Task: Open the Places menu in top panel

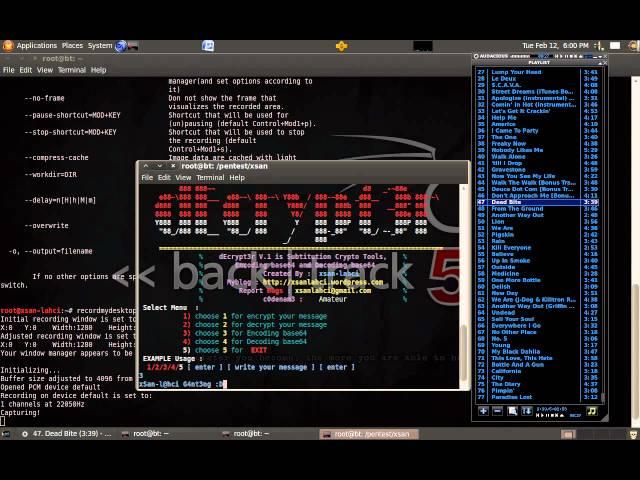Action: pyautogui.click(x=72, y=45)
